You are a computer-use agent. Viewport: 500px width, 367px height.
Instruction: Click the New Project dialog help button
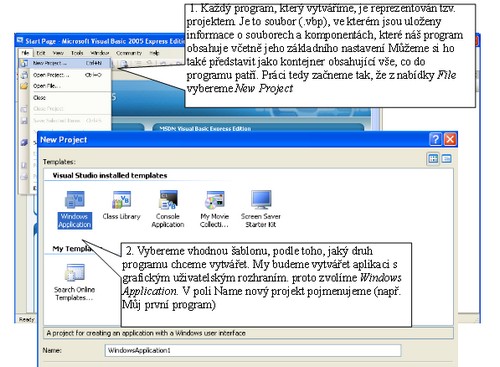tap(435, 139)
